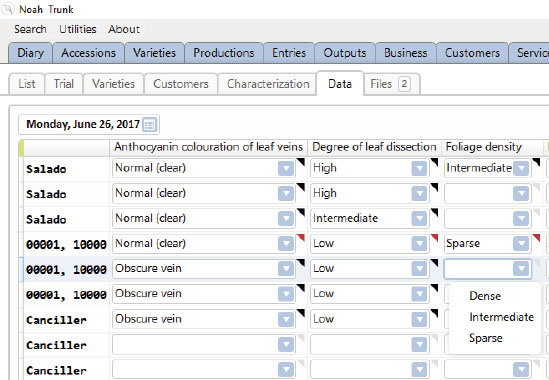Switch to the Diary tab
The width and height of the screenshot is (549, 380).
pos(30,53)
